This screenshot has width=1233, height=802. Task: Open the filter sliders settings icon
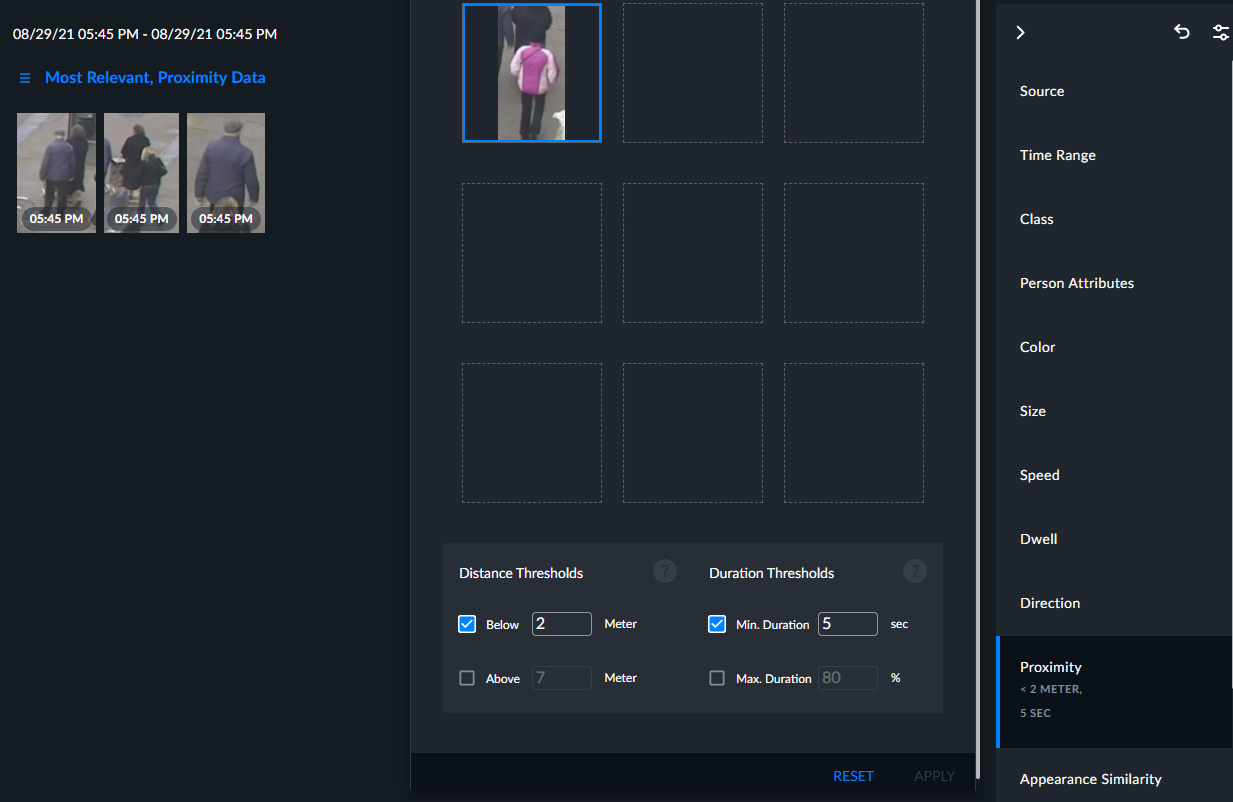tap(1221, 32)
